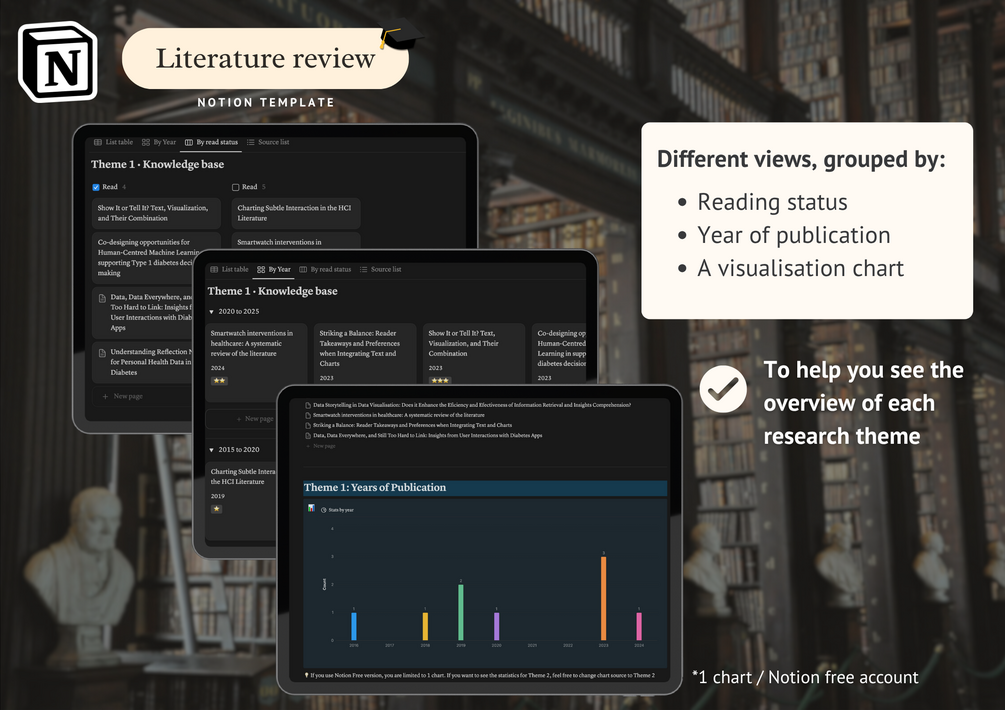Open 'By Year' tab in the By read status tablet
Image resolution: width=1005 pixels, height=710 pixels.
[159, 142]
